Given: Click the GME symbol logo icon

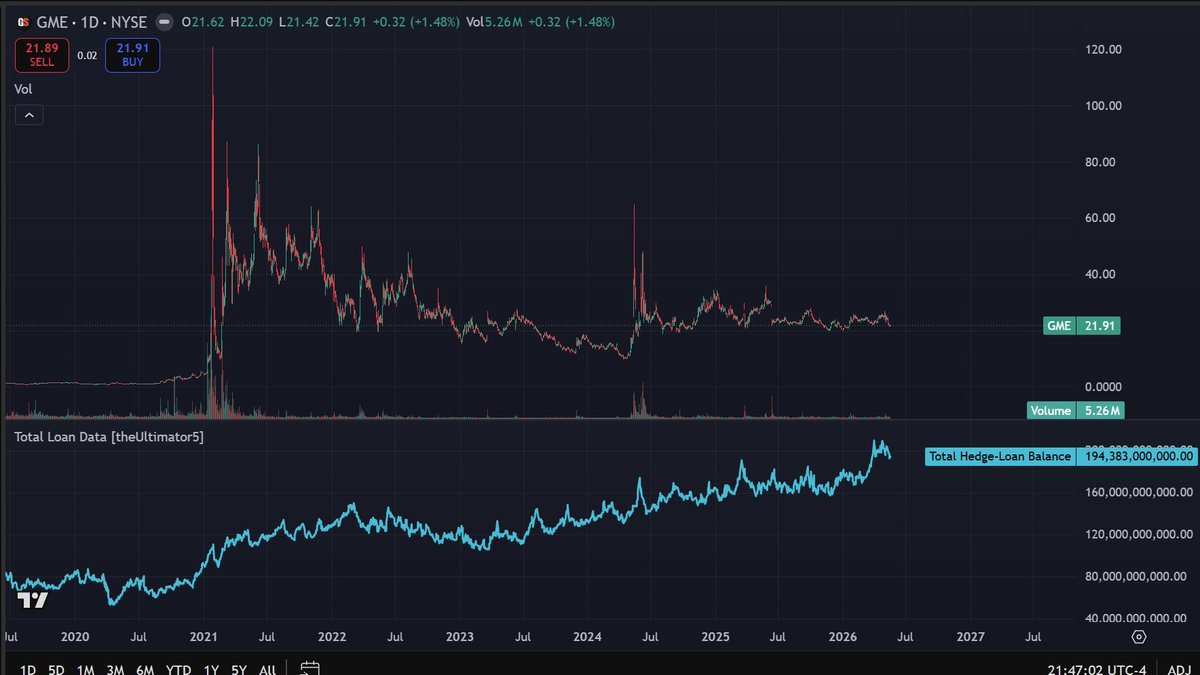Looking at the screenshot, I should 21,21.
